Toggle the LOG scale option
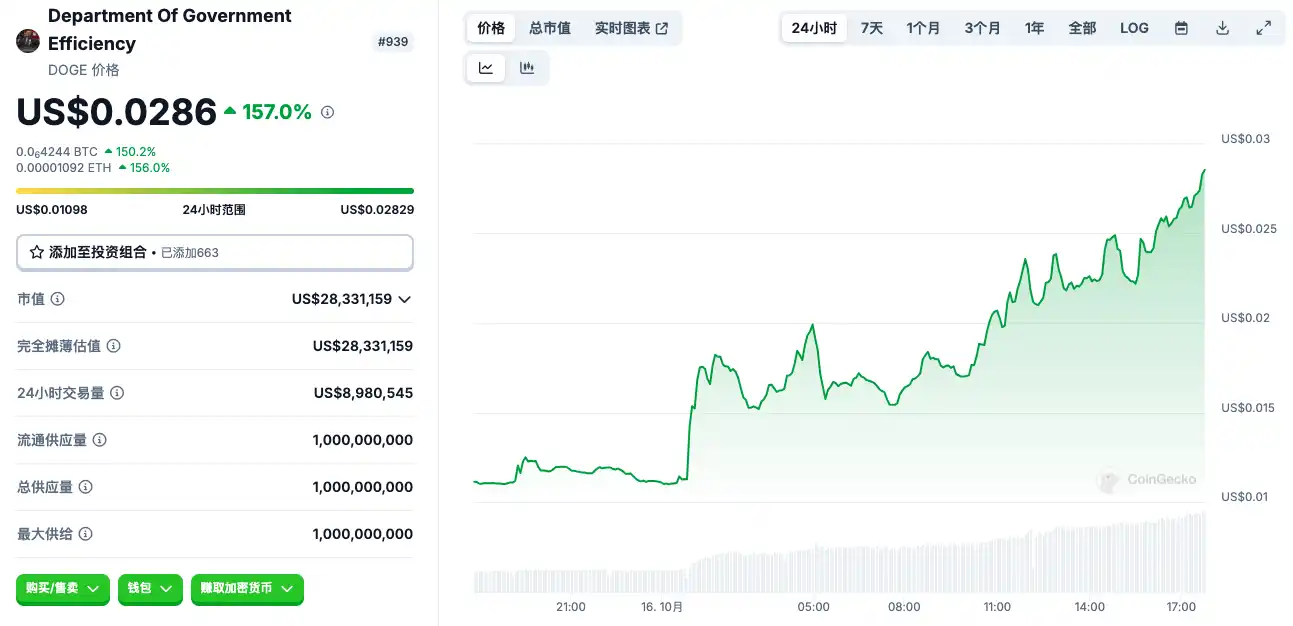 click(x=1134, y=28)
